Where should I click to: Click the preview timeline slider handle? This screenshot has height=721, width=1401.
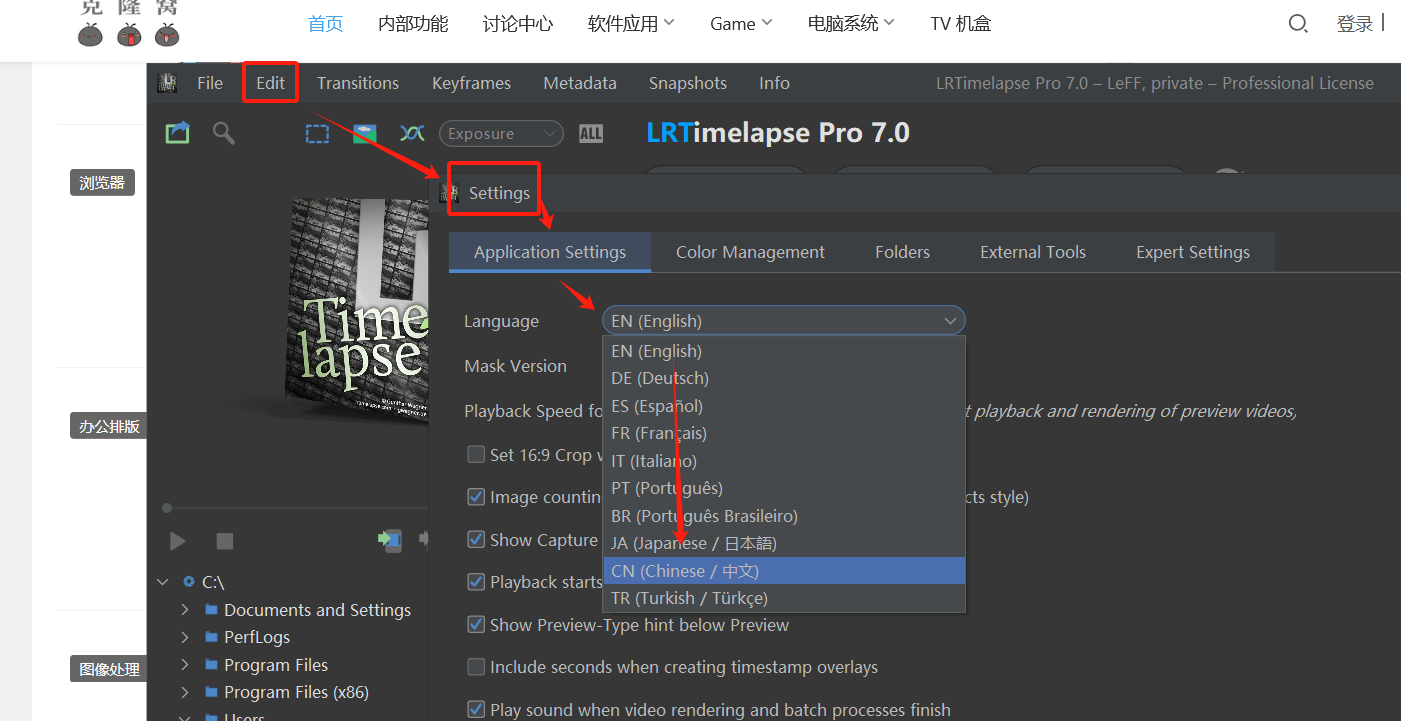point(167,508)
